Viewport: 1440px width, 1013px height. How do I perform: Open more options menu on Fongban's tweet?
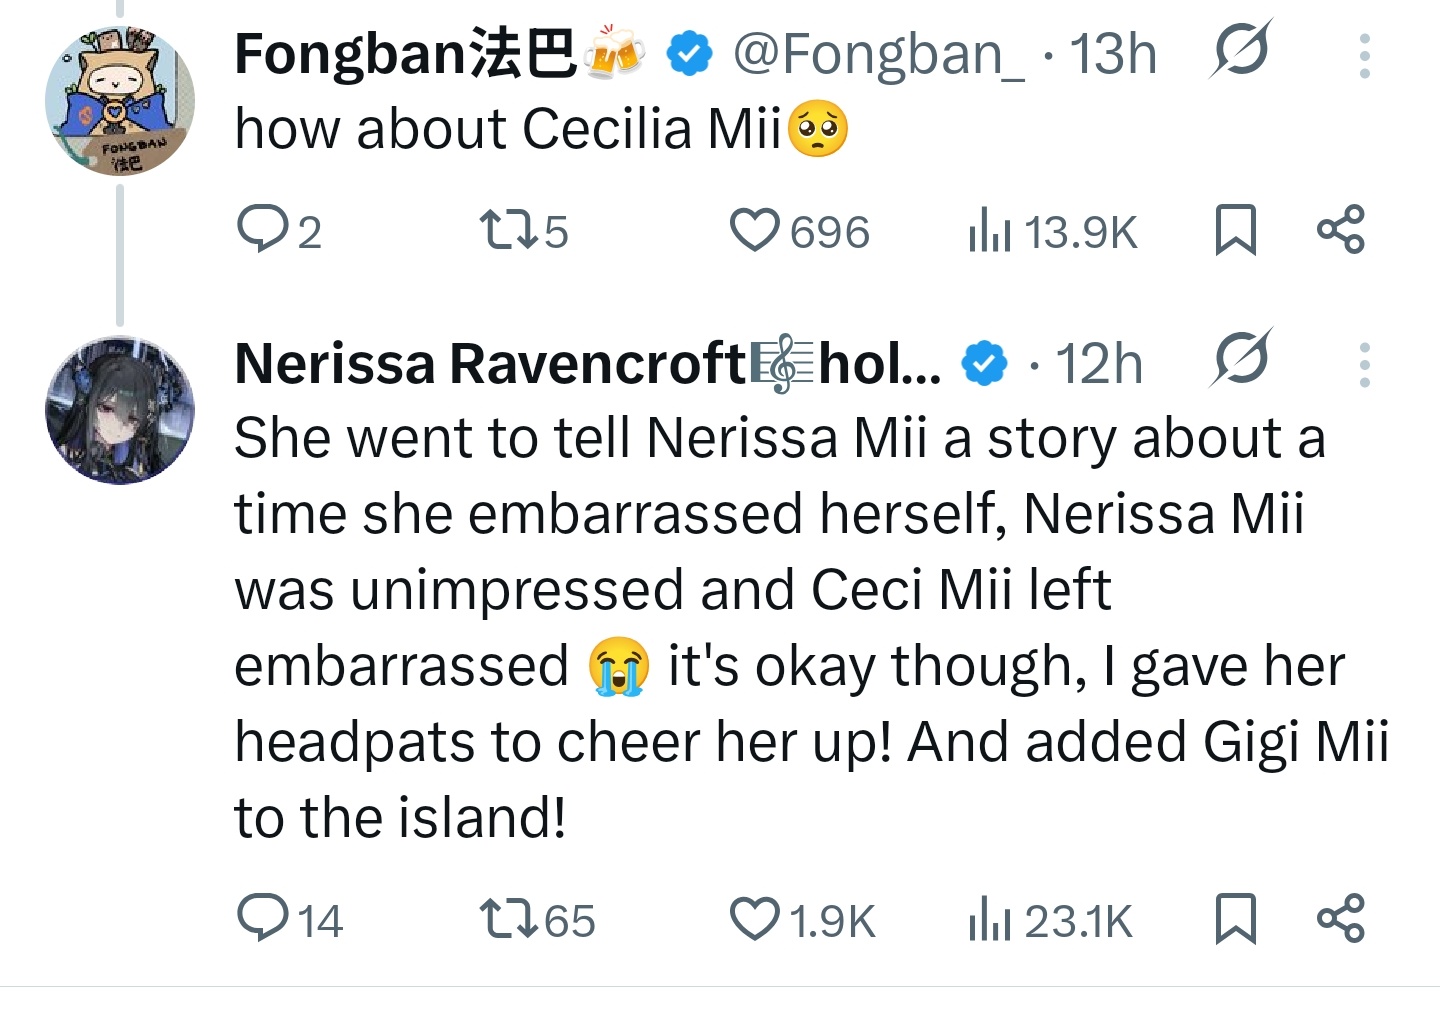[1364, 55]
